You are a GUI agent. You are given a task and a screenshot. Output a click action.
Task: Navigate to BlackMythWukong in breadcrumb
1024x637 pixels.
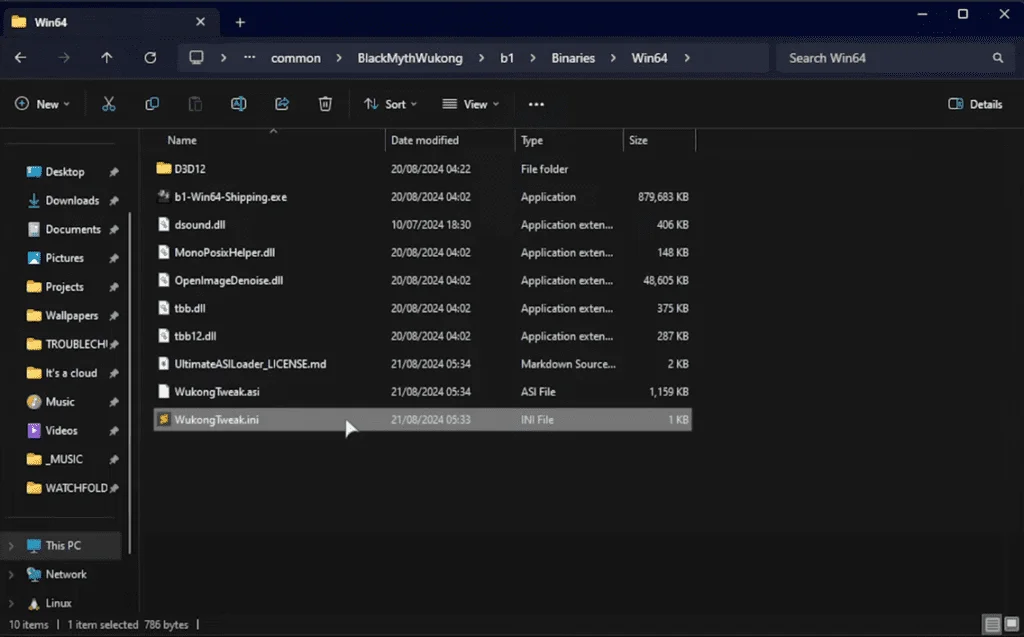409,57
